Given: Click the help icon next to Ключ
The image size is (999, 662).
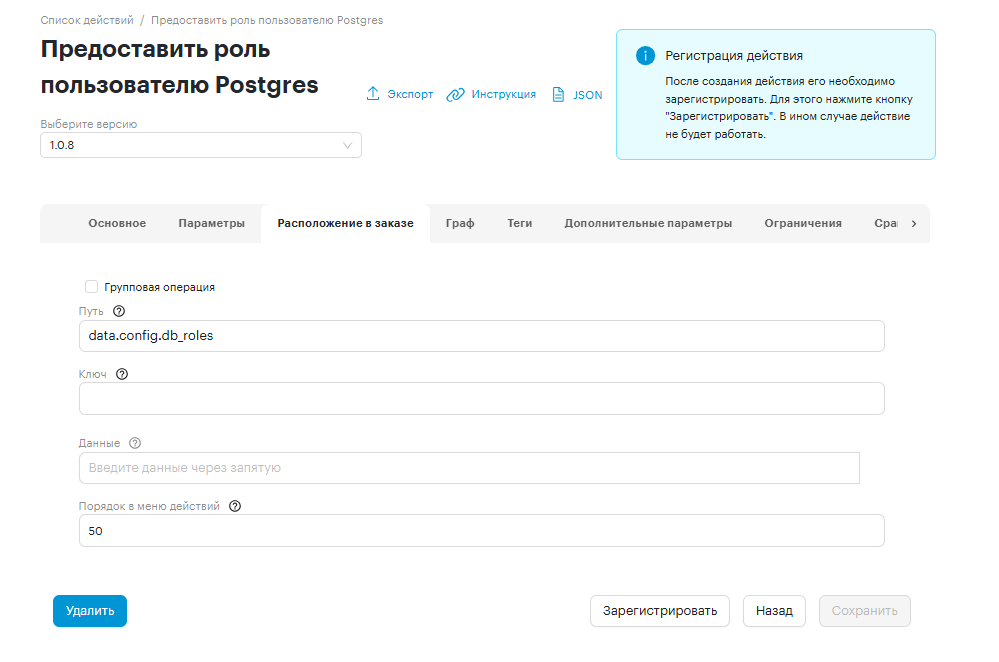Looking at the screenshot, I should [122, 374].
